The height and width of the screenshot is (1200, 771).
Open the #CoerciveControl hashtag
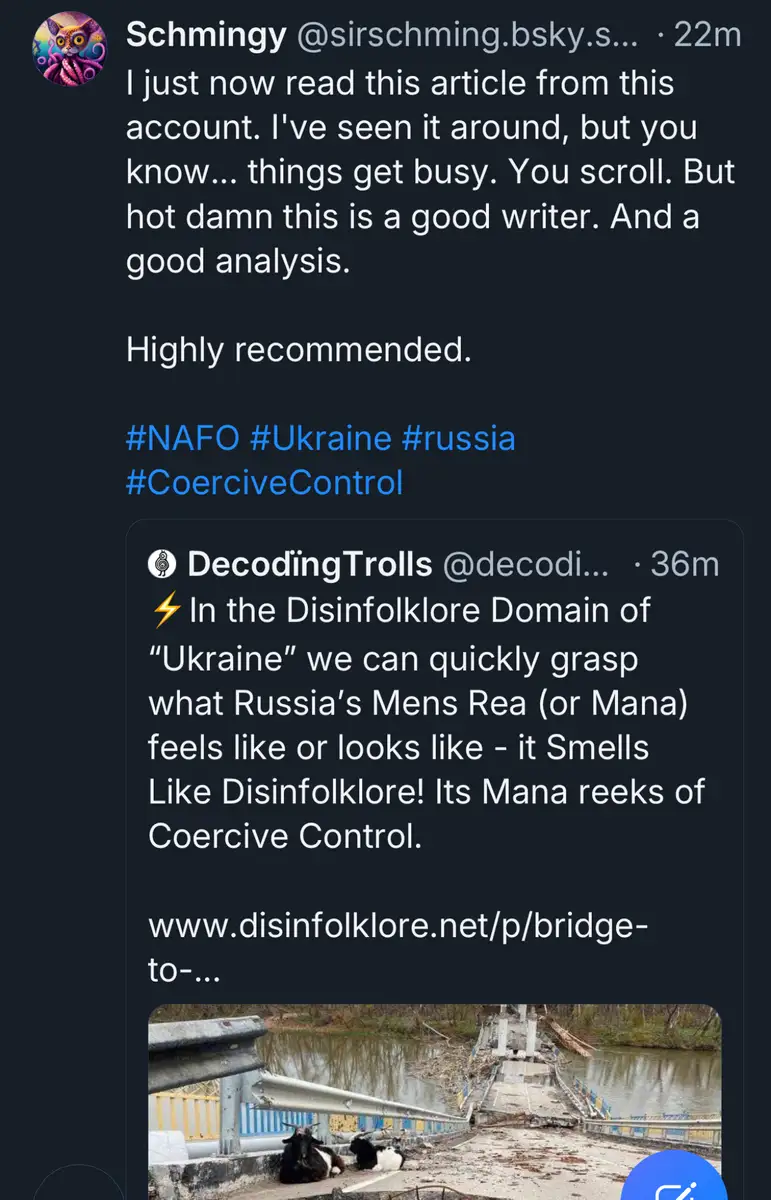[x=264, y=483]
